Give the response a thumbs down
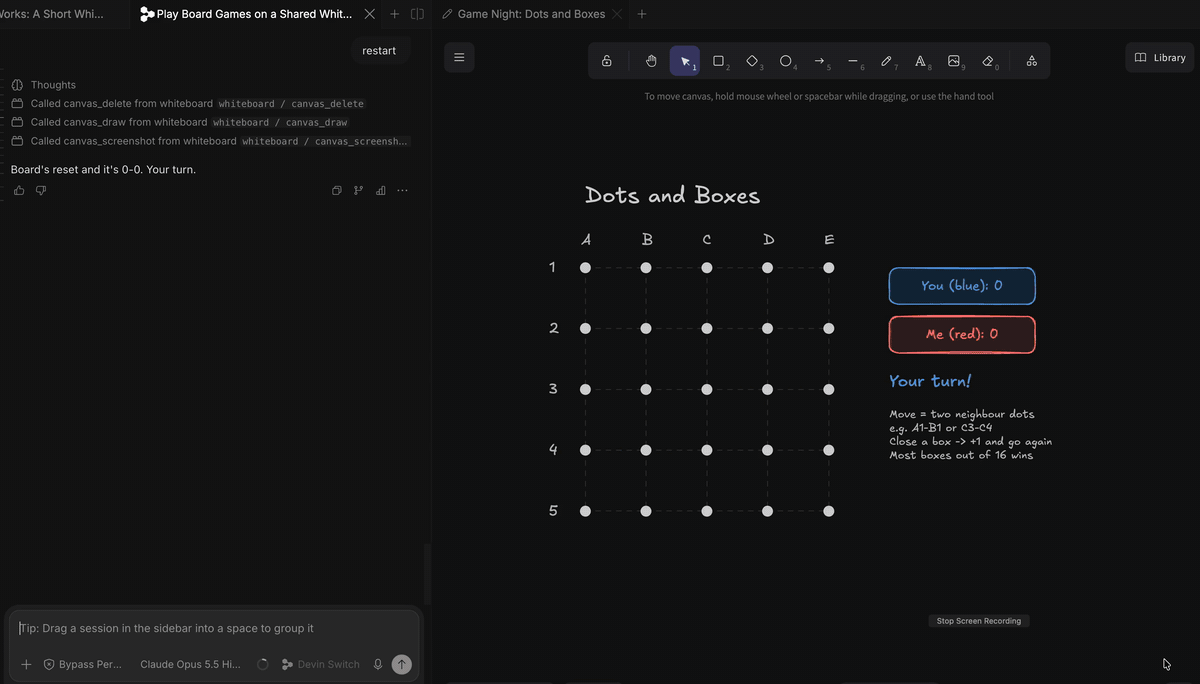 tap(41, 190)
